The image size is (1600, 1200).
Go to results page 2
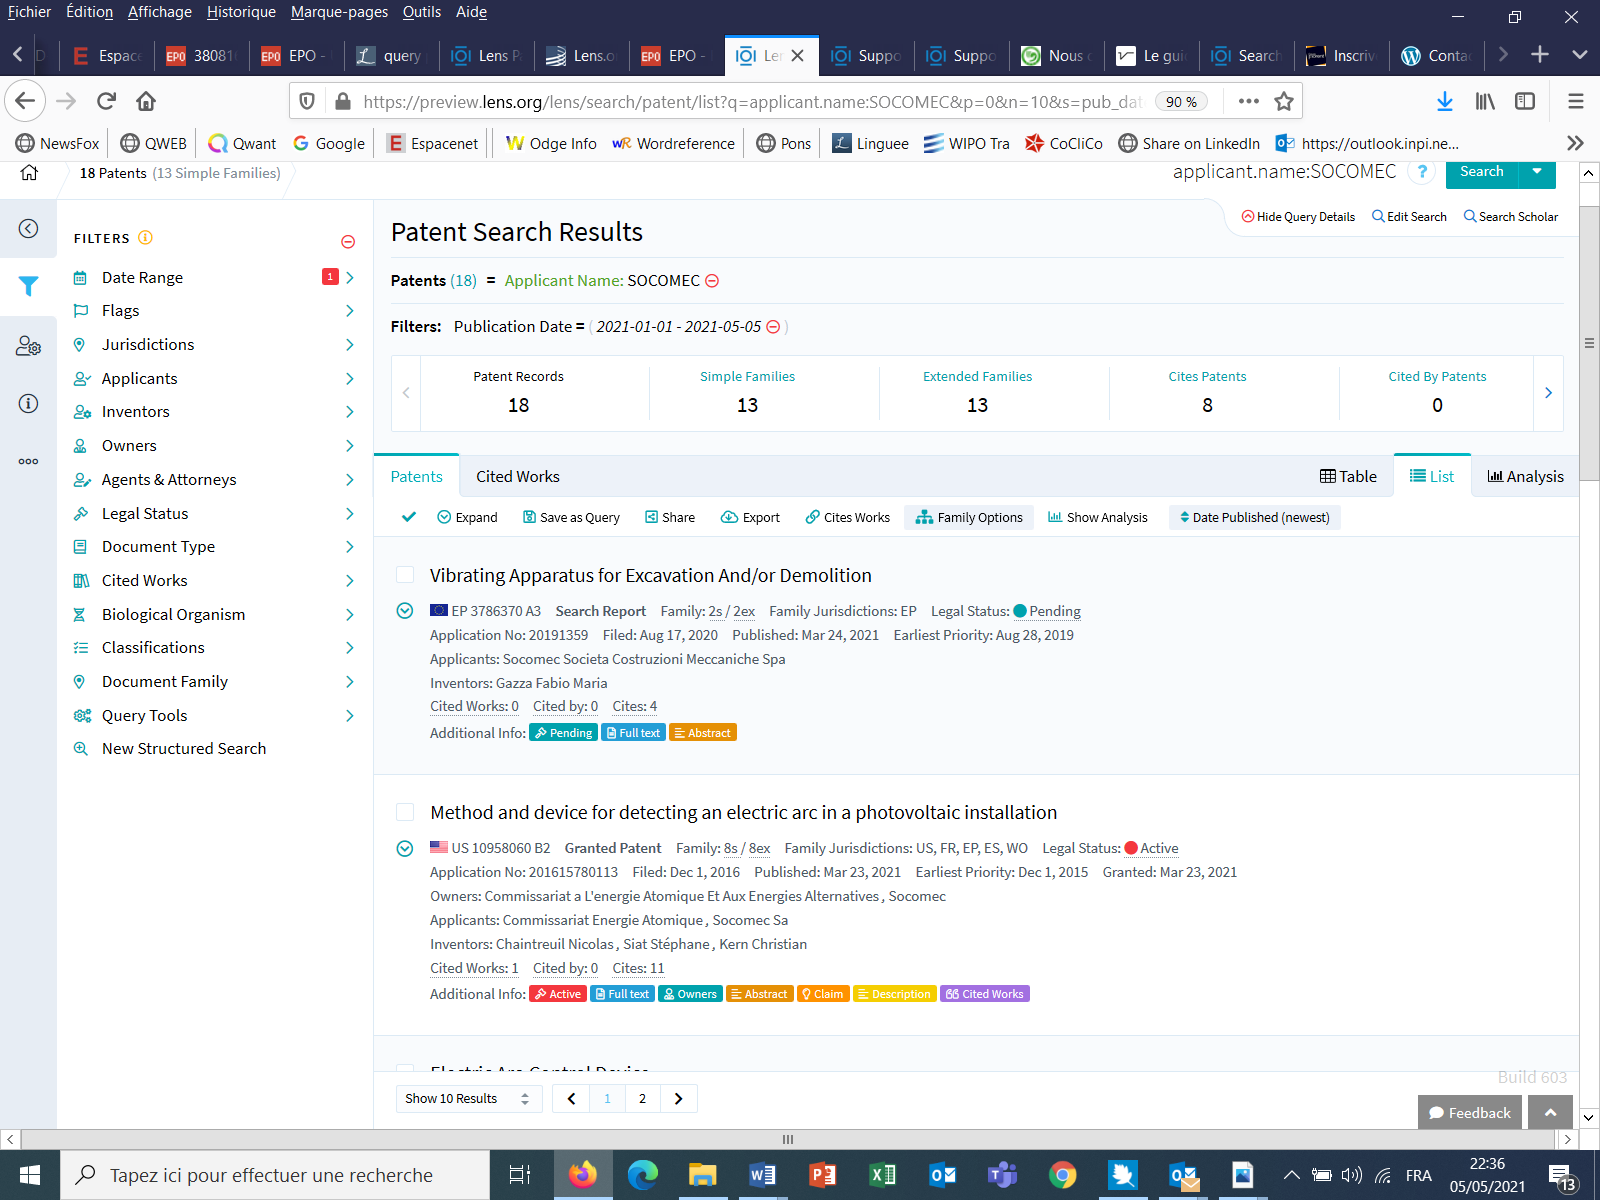pyautogui.click(x=642, y=1099)
